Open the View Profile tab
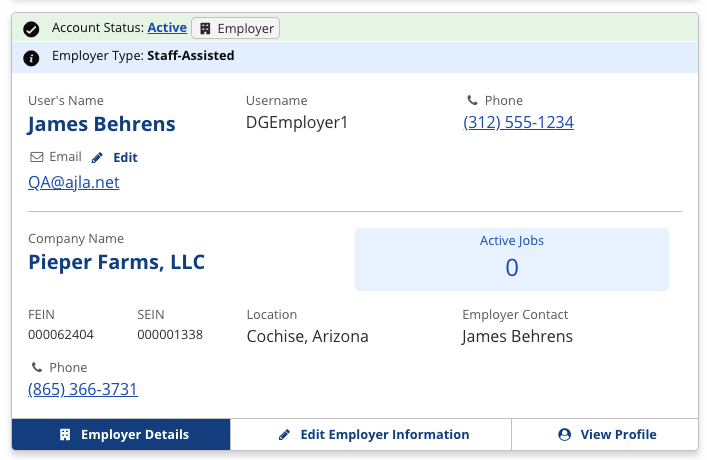This screenshot has height=460, width=707. pyautogui.click(x=605, y=434)
